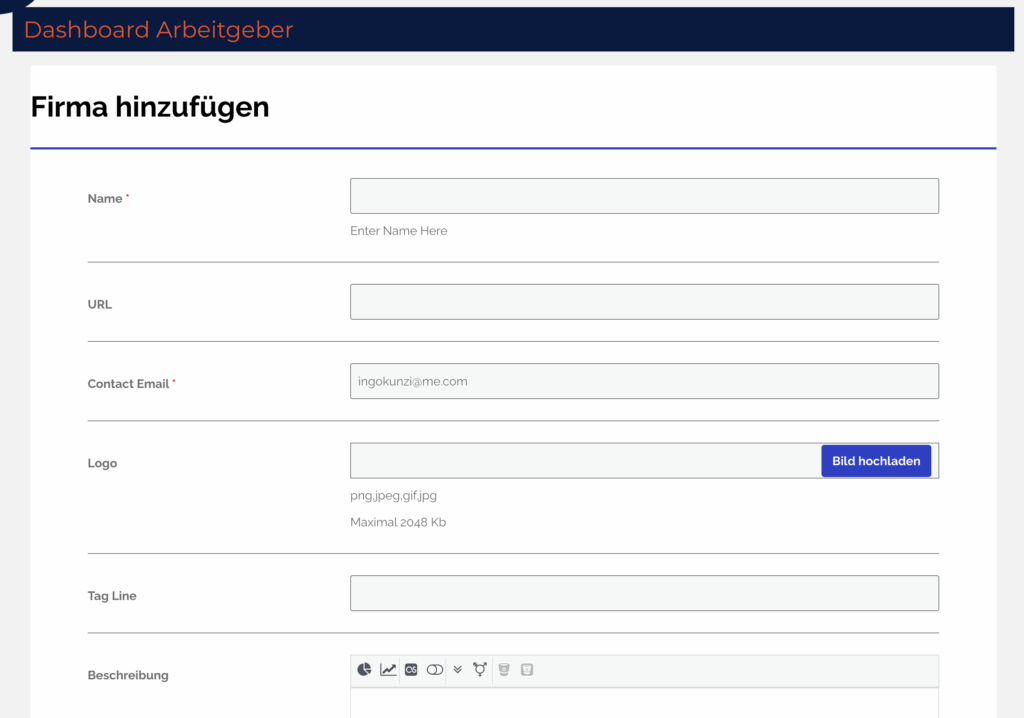Click the double chevron down toolbar icon
Viewport: 1024px width, 718px height.
coord(458,670)
